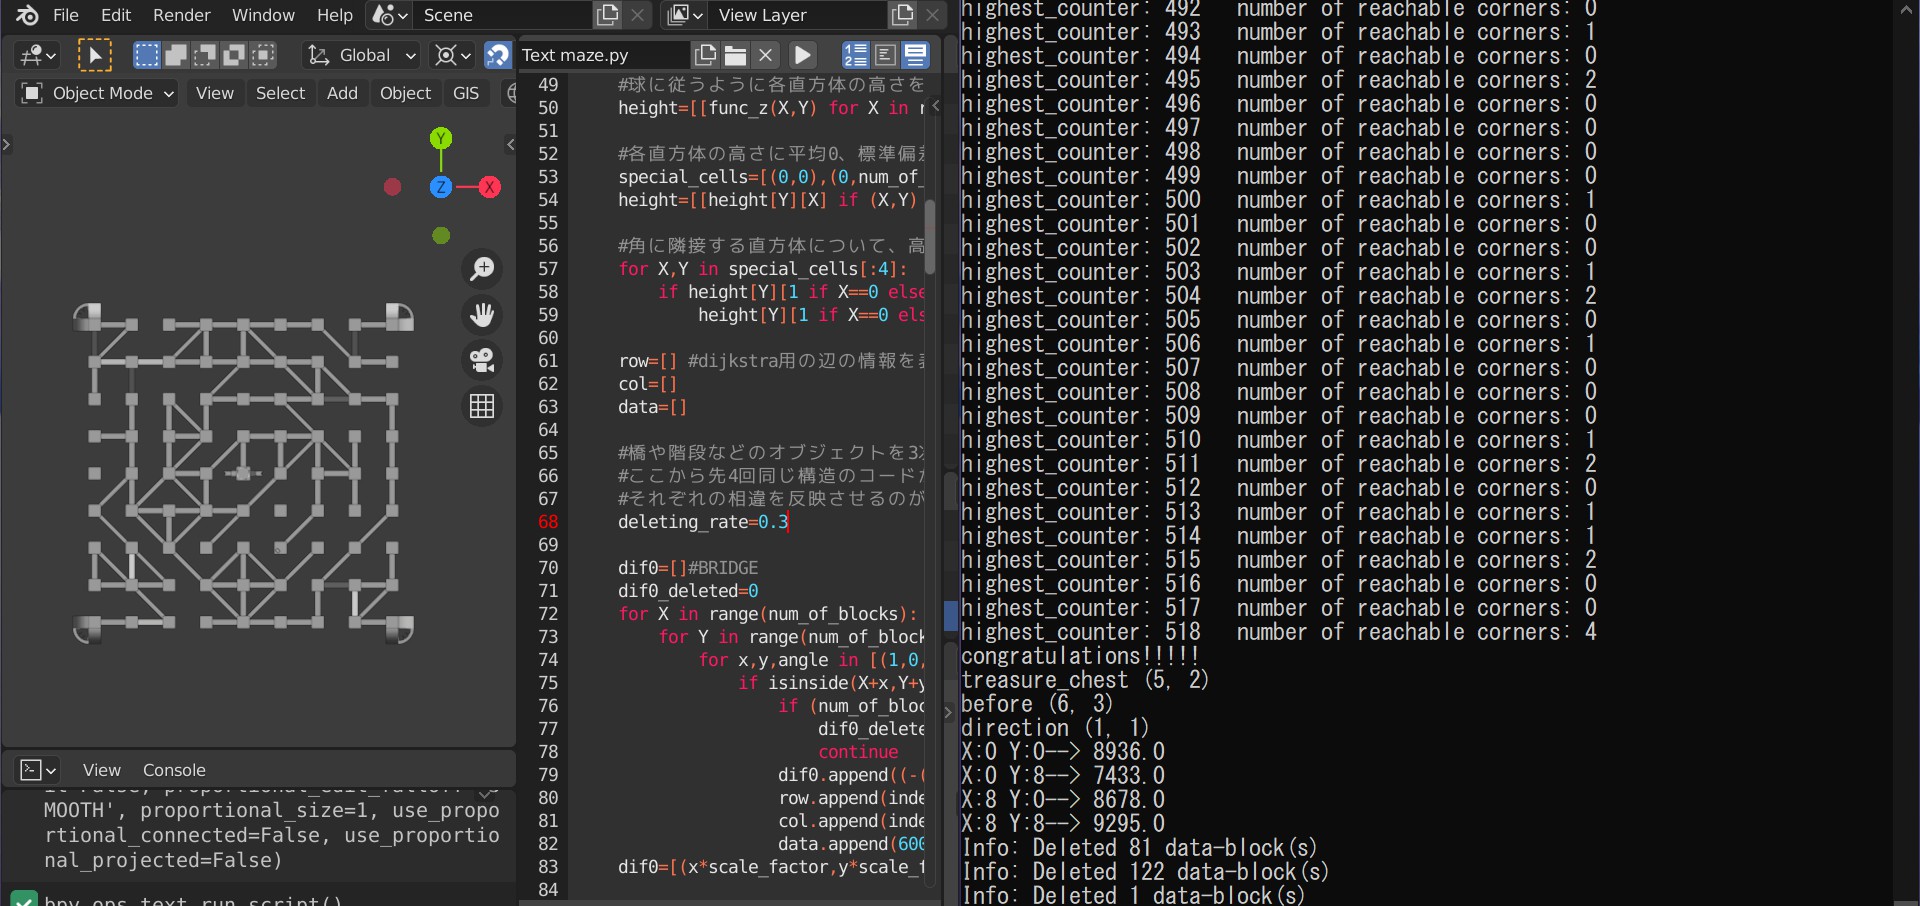The width and height of the screenshot is (1920, 906).
Task: Toggle word wrap in text editor
Action: pos(885,55)
